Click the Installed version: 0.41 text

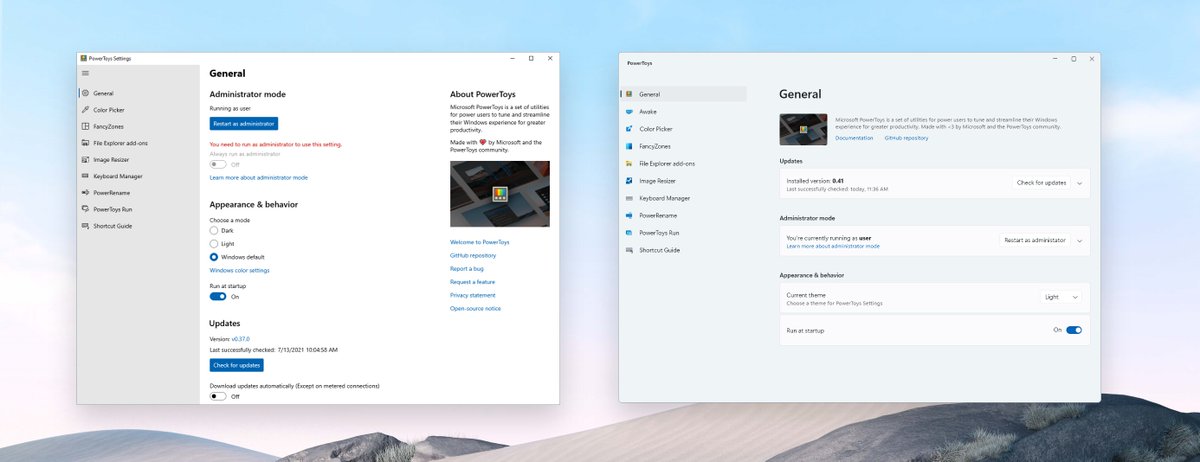coord(816,180)
